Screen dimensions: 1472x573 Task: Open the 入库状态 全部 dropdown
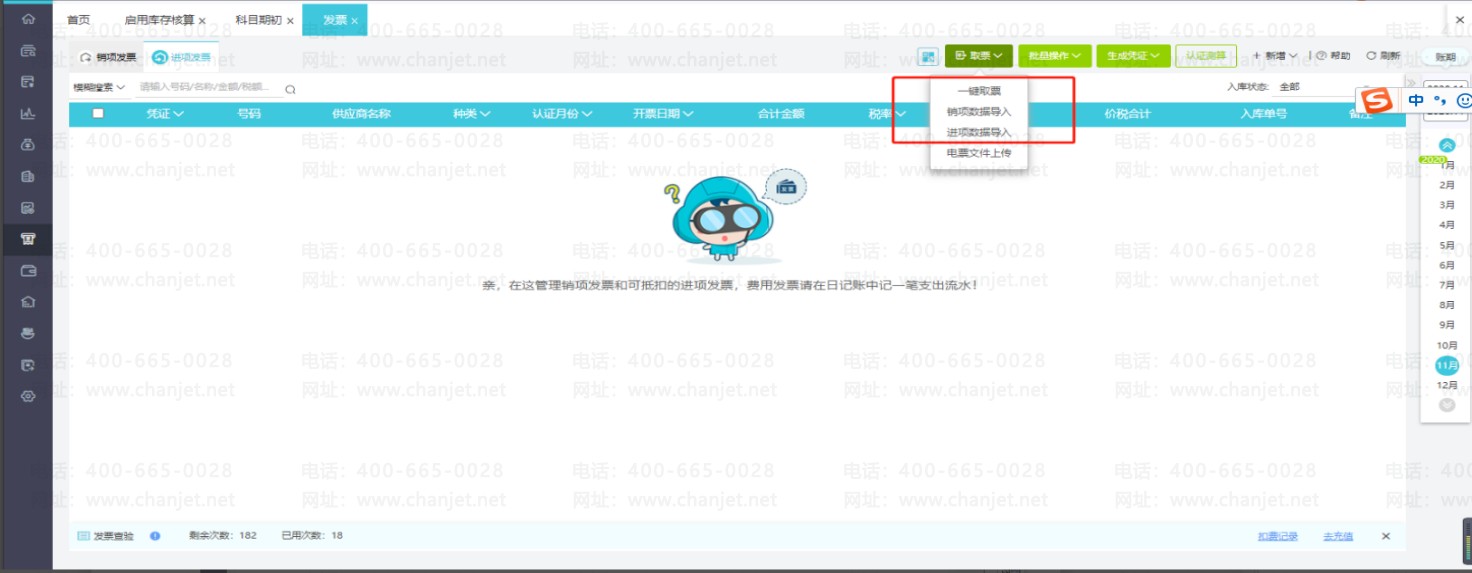pos(1325,87)
